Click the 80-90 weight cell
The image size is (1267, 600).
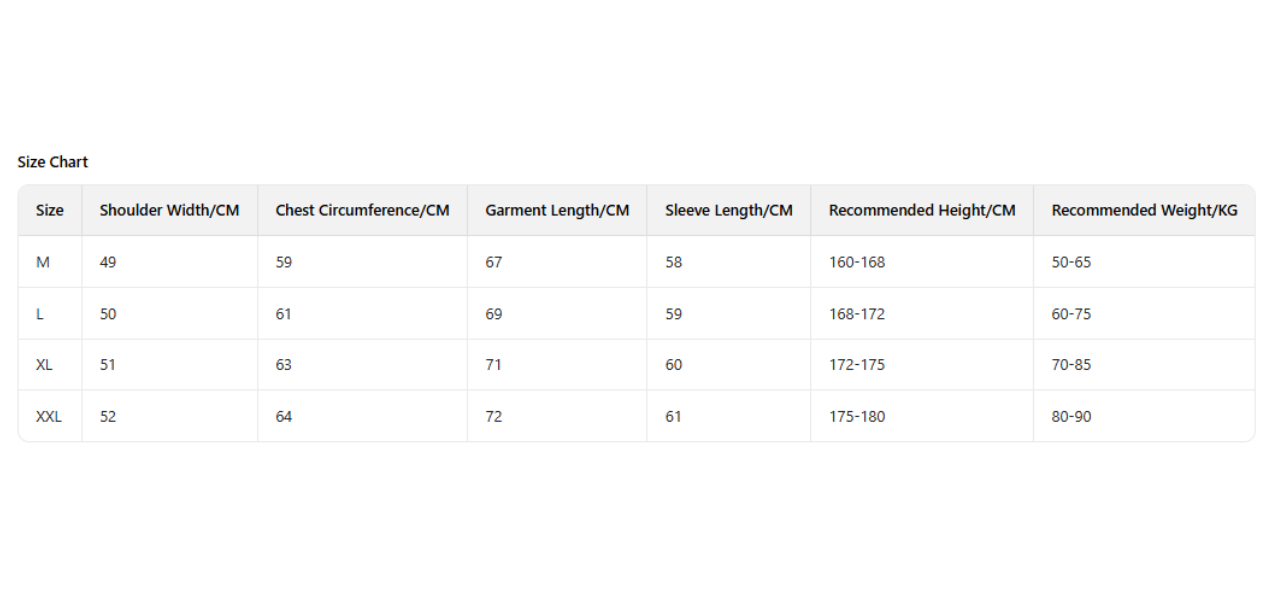[x=1071, y=416]
